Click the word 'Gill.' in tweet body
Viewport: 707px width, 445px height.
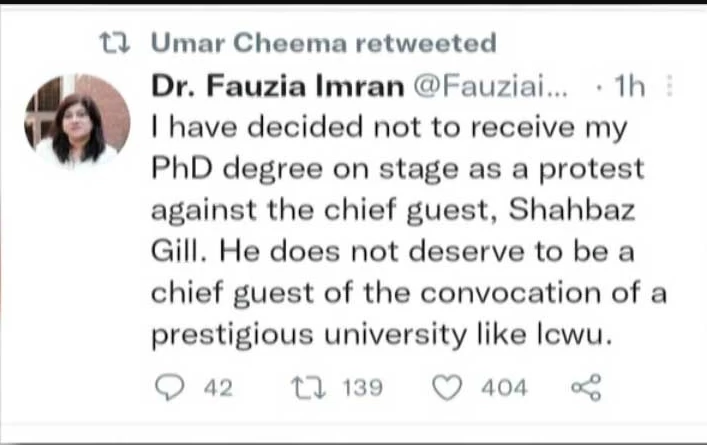pos(177,253)
